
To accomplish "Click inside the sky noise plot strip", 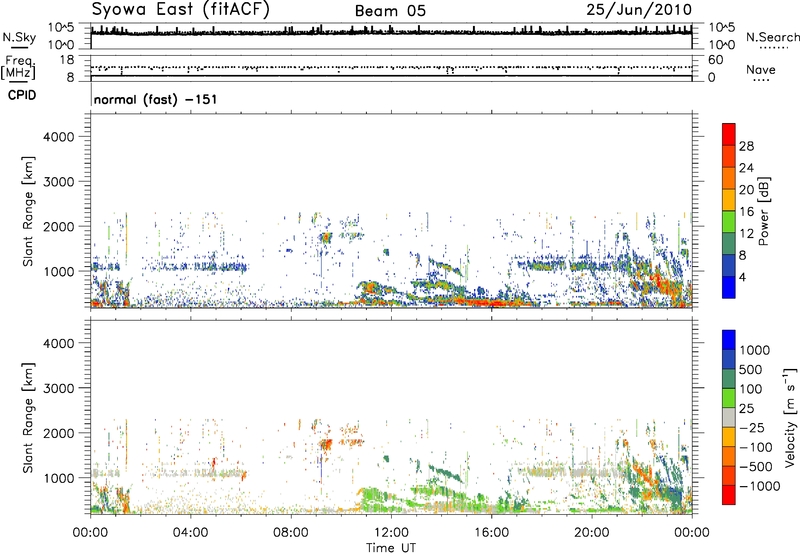I will (x=391, y=36).
